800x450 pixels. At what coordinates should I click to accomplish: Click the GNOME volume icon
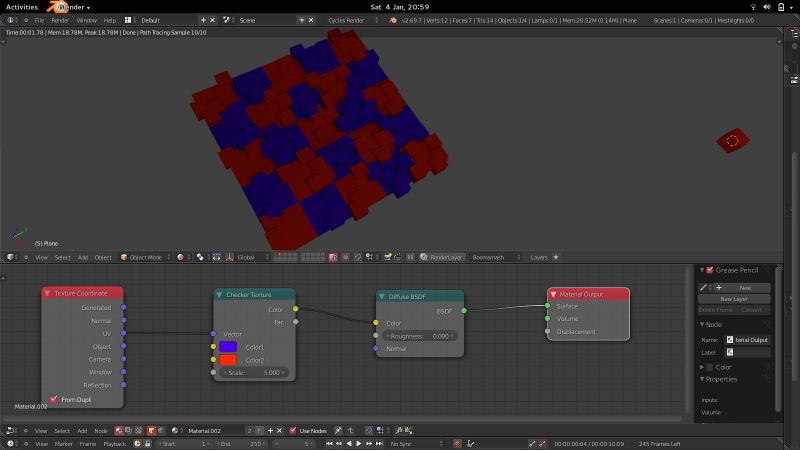click(x=767, y=7)
